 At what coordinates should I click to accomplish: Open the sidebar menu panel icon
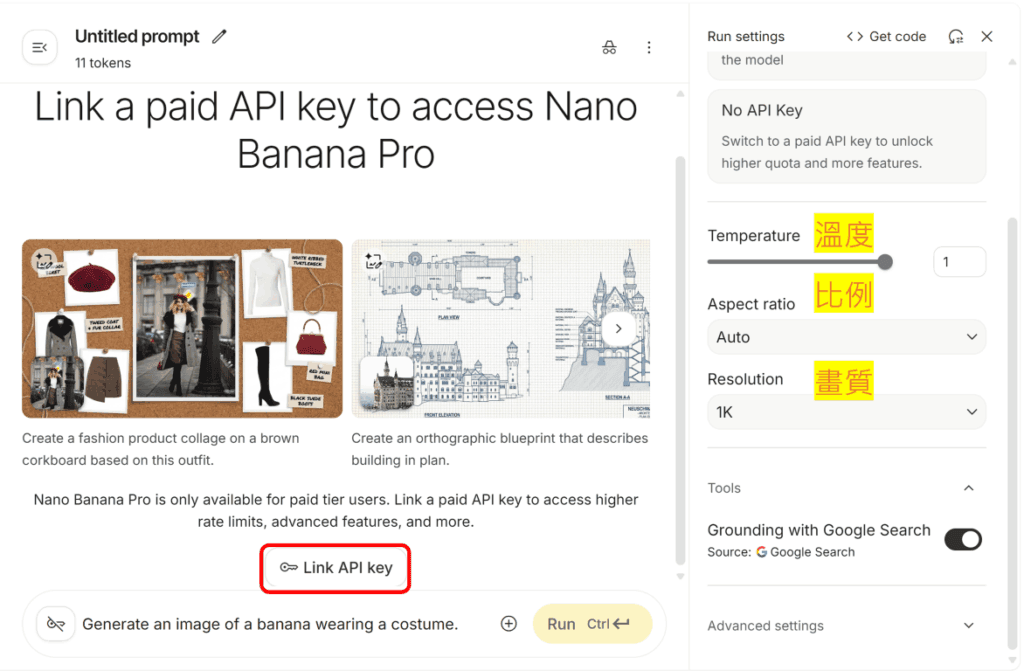click(40, 48)
